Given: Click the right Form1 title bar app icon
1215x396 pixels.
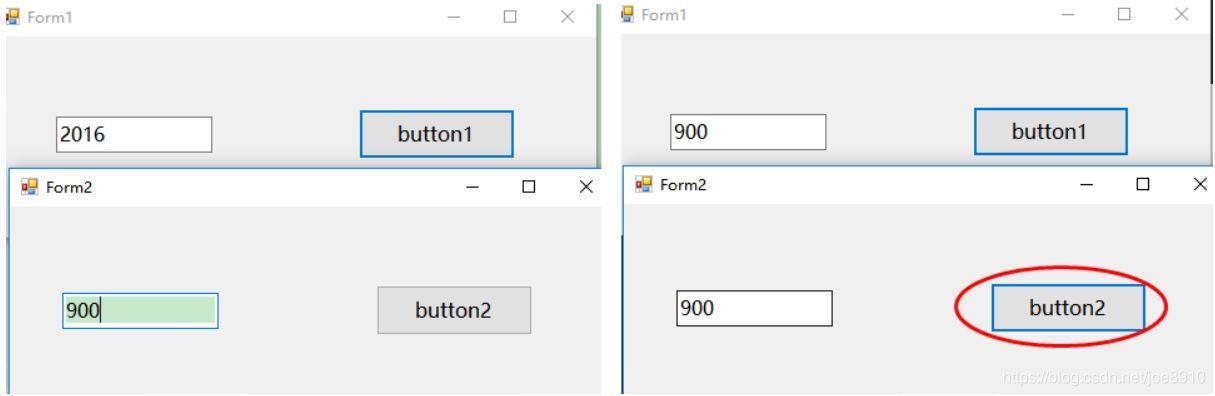Looking at the screenshot, I should pos(628,14).
